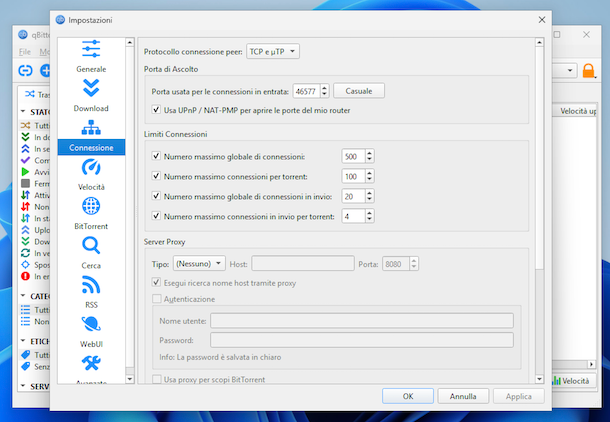Select the red arrows 'Non attivi' filter
Screen dimensions: 610x422
25,207
